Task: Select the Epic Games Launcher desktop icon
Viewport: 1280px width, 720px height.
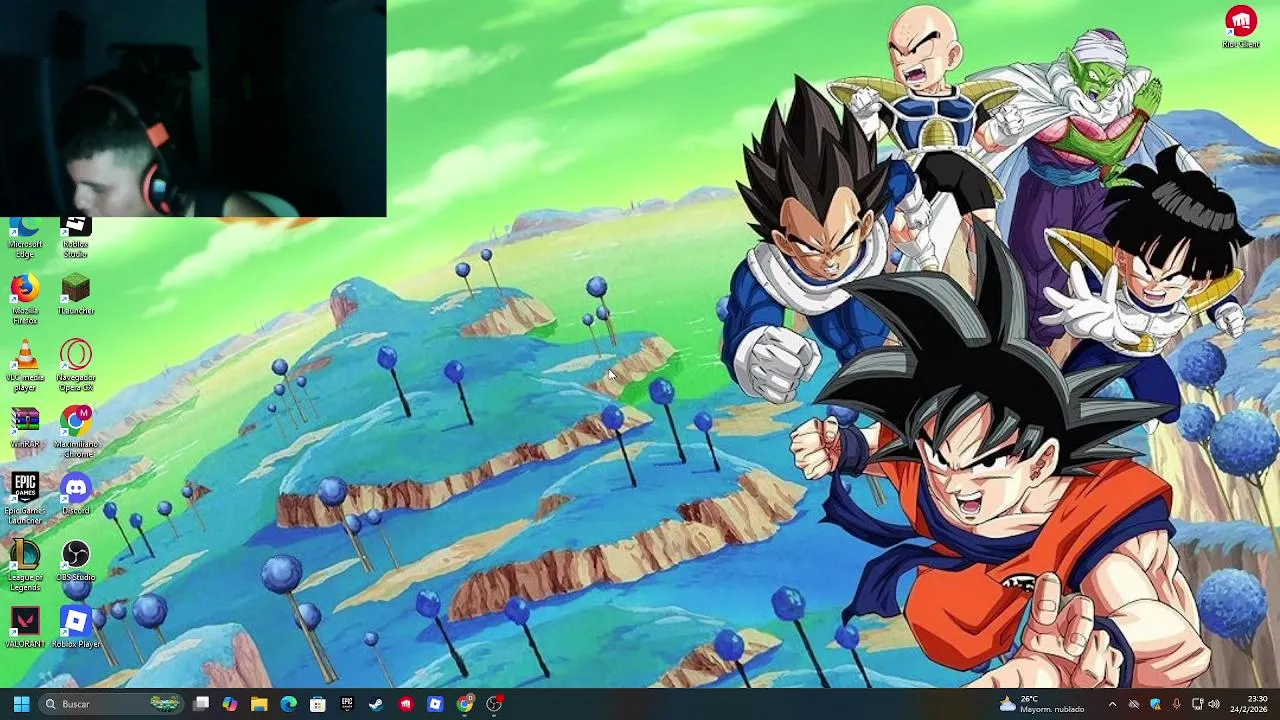Action: click(x=25, y=500)
